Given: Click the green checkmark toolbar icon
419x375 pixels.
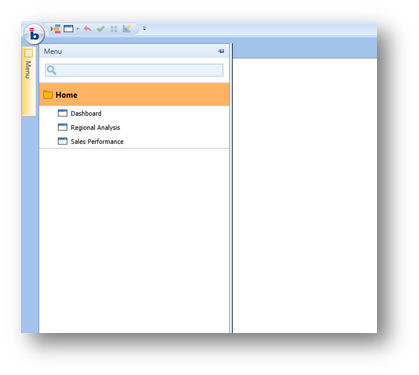Looking at the screenshot, I should pyautogui.click(x=100, y=29).
